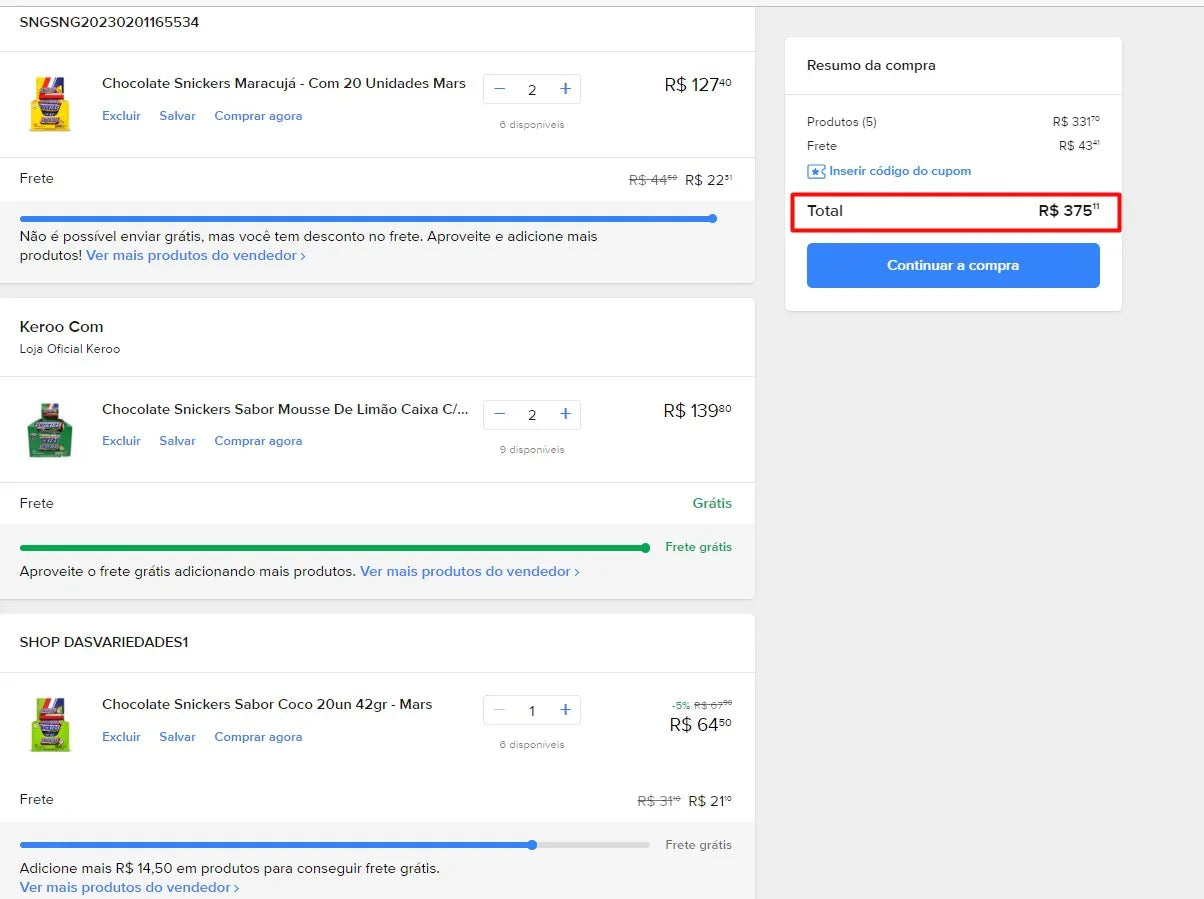
Task: Comprar agora the Snickers Sabor Coco
Action: click(x=258, y=737)
